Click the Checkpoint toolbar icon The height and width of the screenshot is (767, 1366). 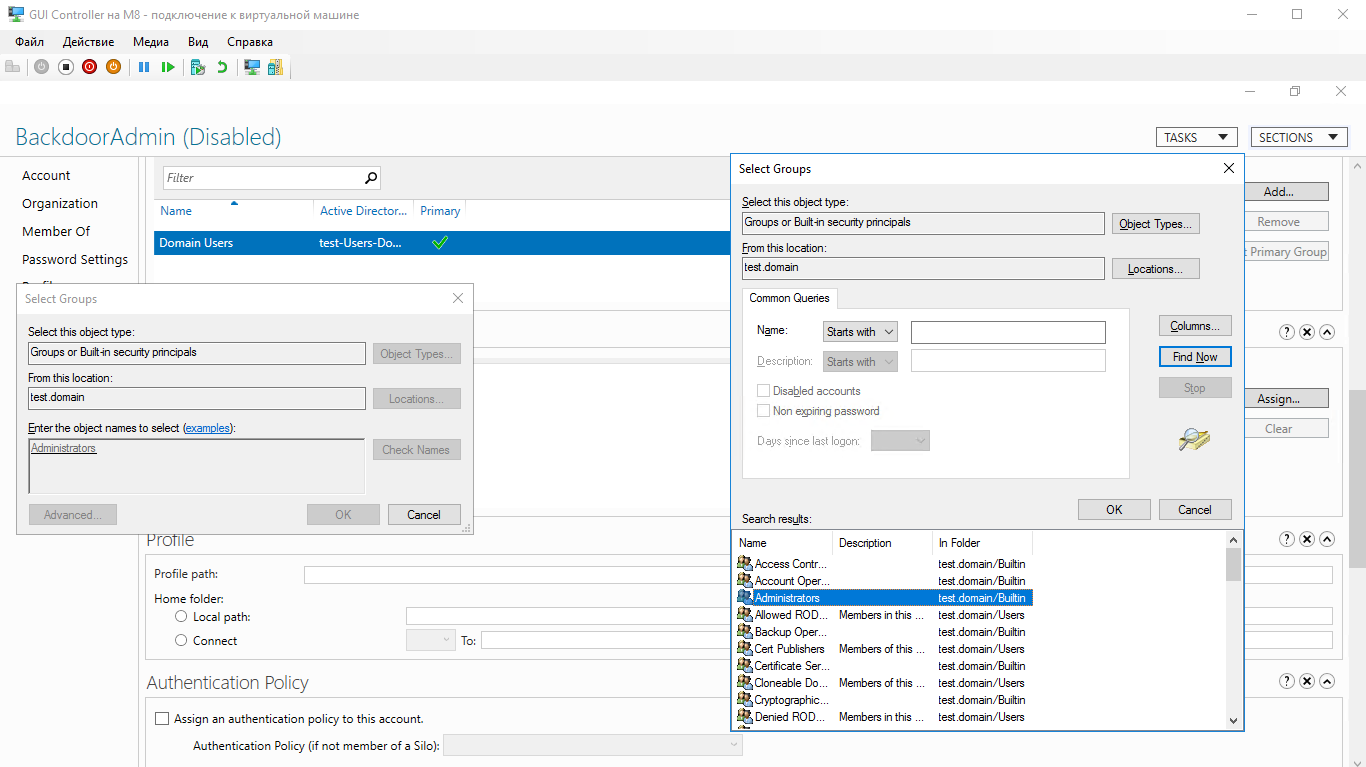pos(198,67)
